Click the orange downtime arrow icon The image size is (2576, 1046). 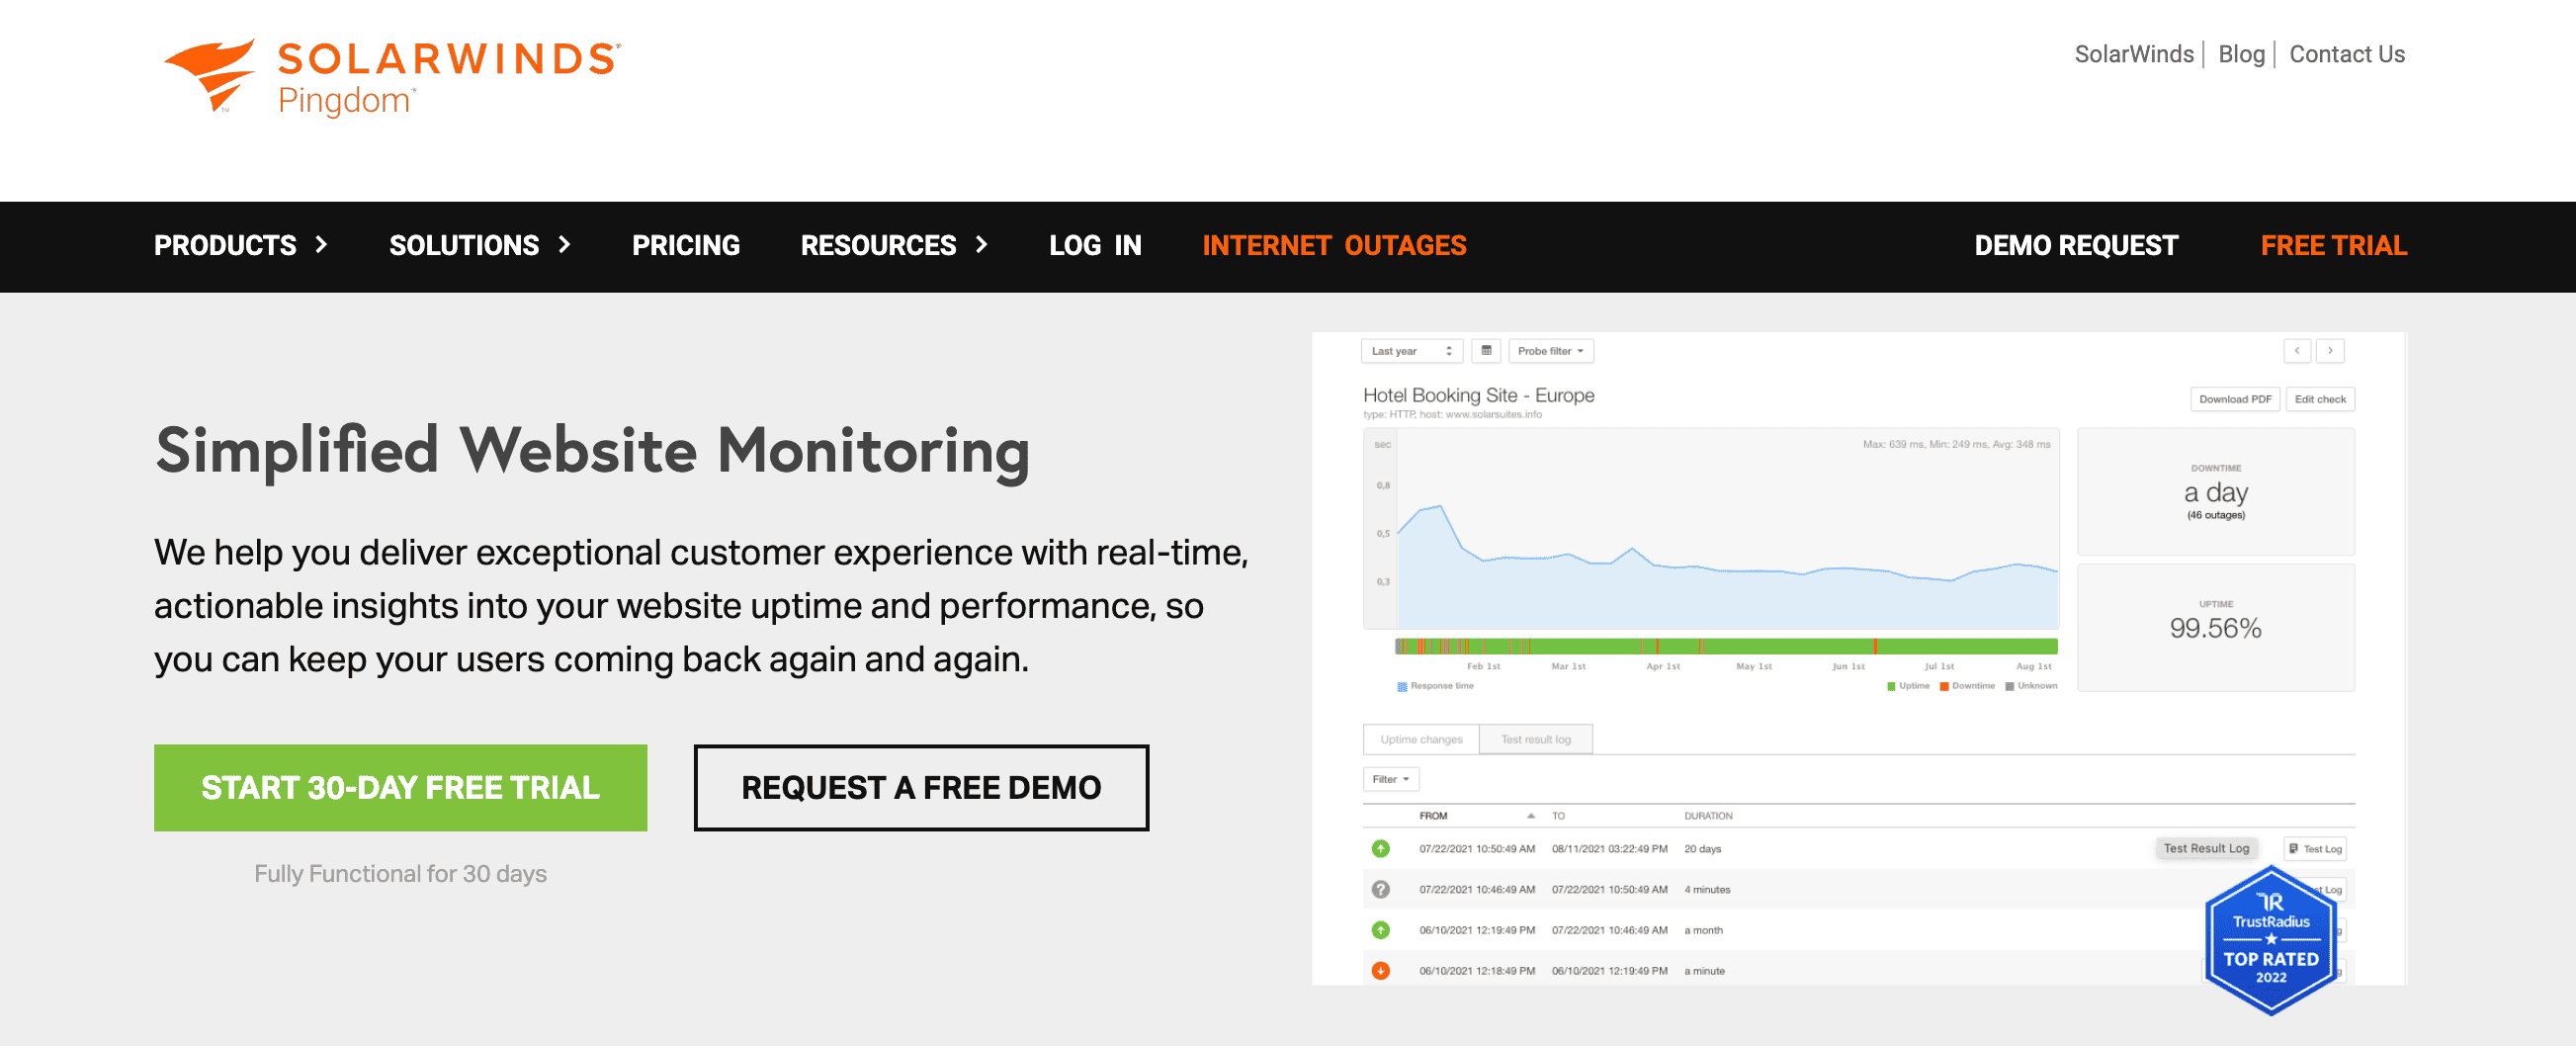pos(1380,971)
